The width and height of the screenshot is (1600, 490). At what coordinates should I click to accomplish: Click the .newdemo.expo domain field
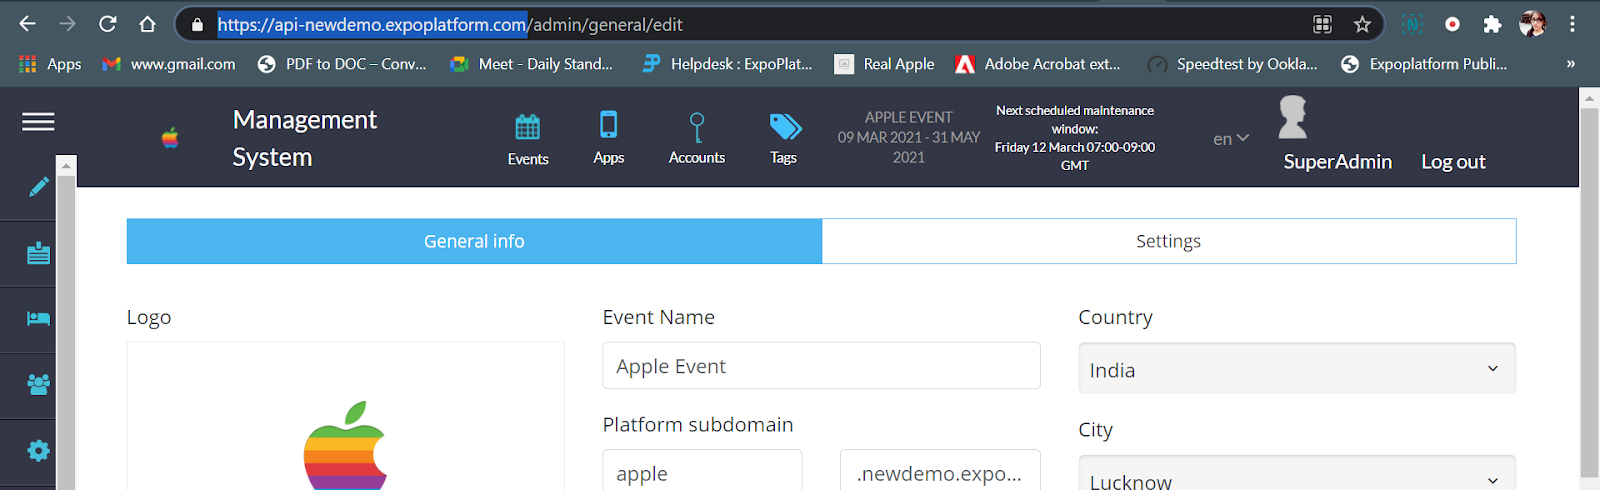[940, 470]
